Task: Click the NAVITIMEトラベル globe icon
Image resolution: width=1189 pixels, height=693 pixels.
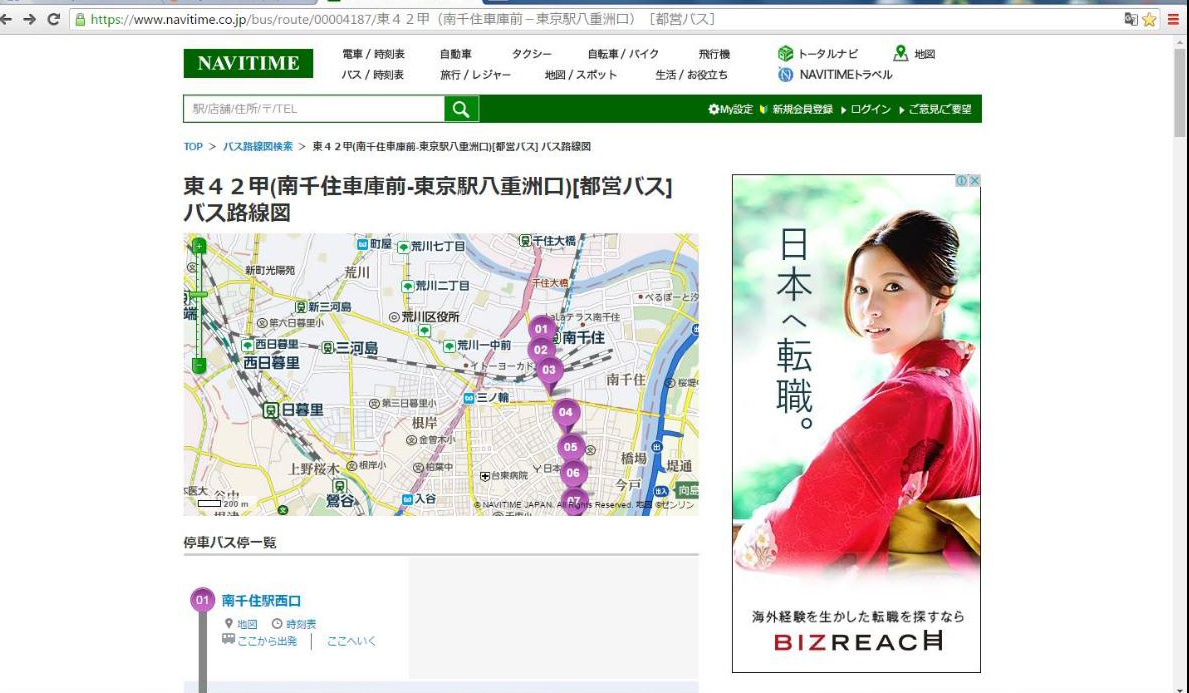Action: (x=785, y=74)
